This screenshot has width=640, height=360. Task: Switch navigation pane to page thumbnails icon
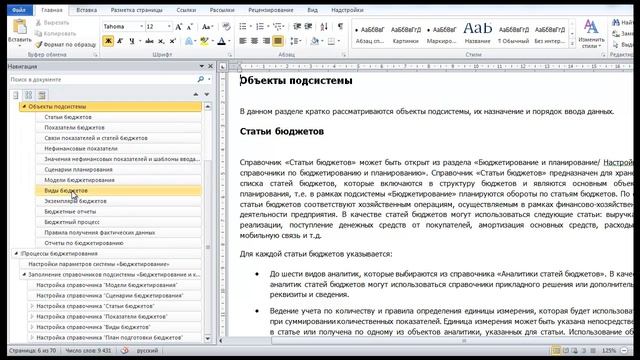pos(29,95)
